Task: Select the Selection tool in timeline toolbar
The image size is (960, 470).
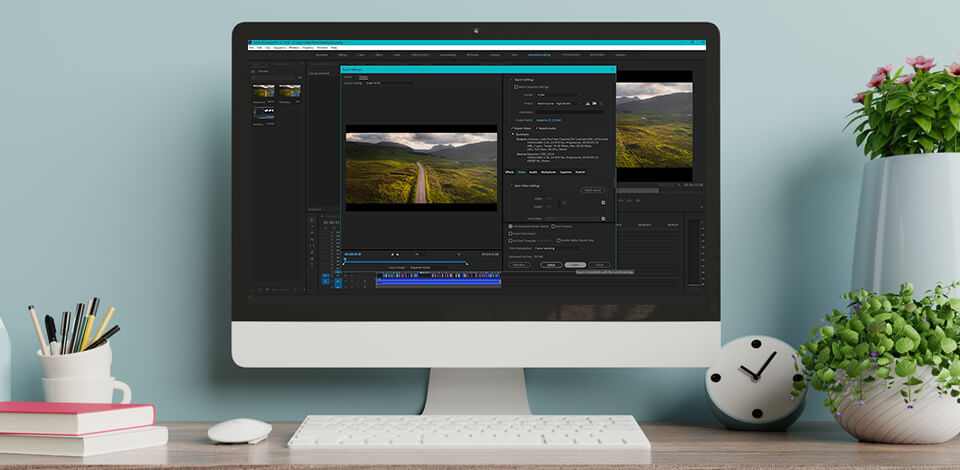Action: pyautogui.click(x=312, y=219)
